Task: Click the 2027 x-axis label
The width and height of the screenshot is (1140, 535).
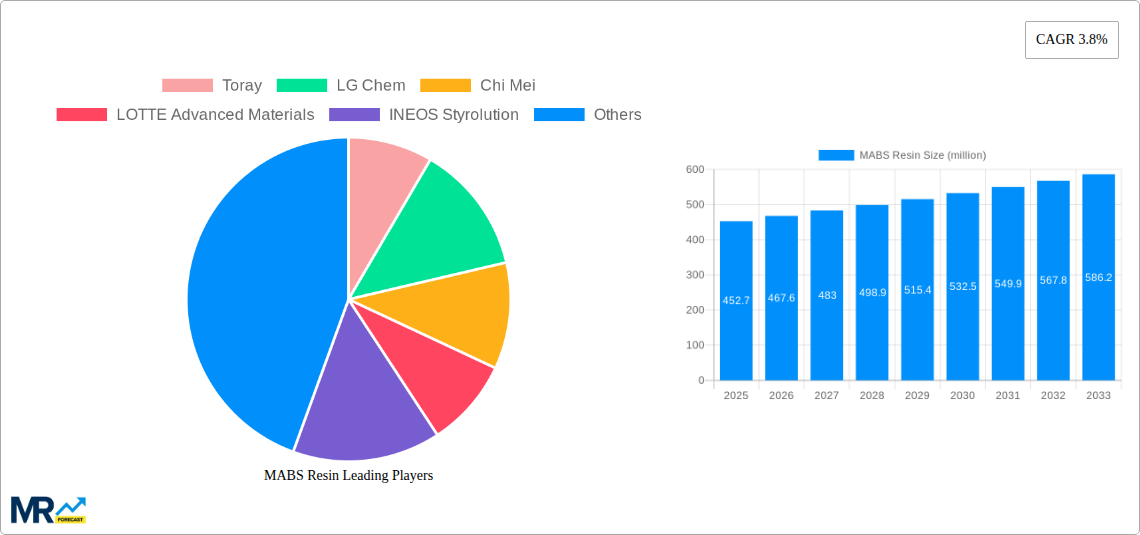Action: click(x=827, y=396)
